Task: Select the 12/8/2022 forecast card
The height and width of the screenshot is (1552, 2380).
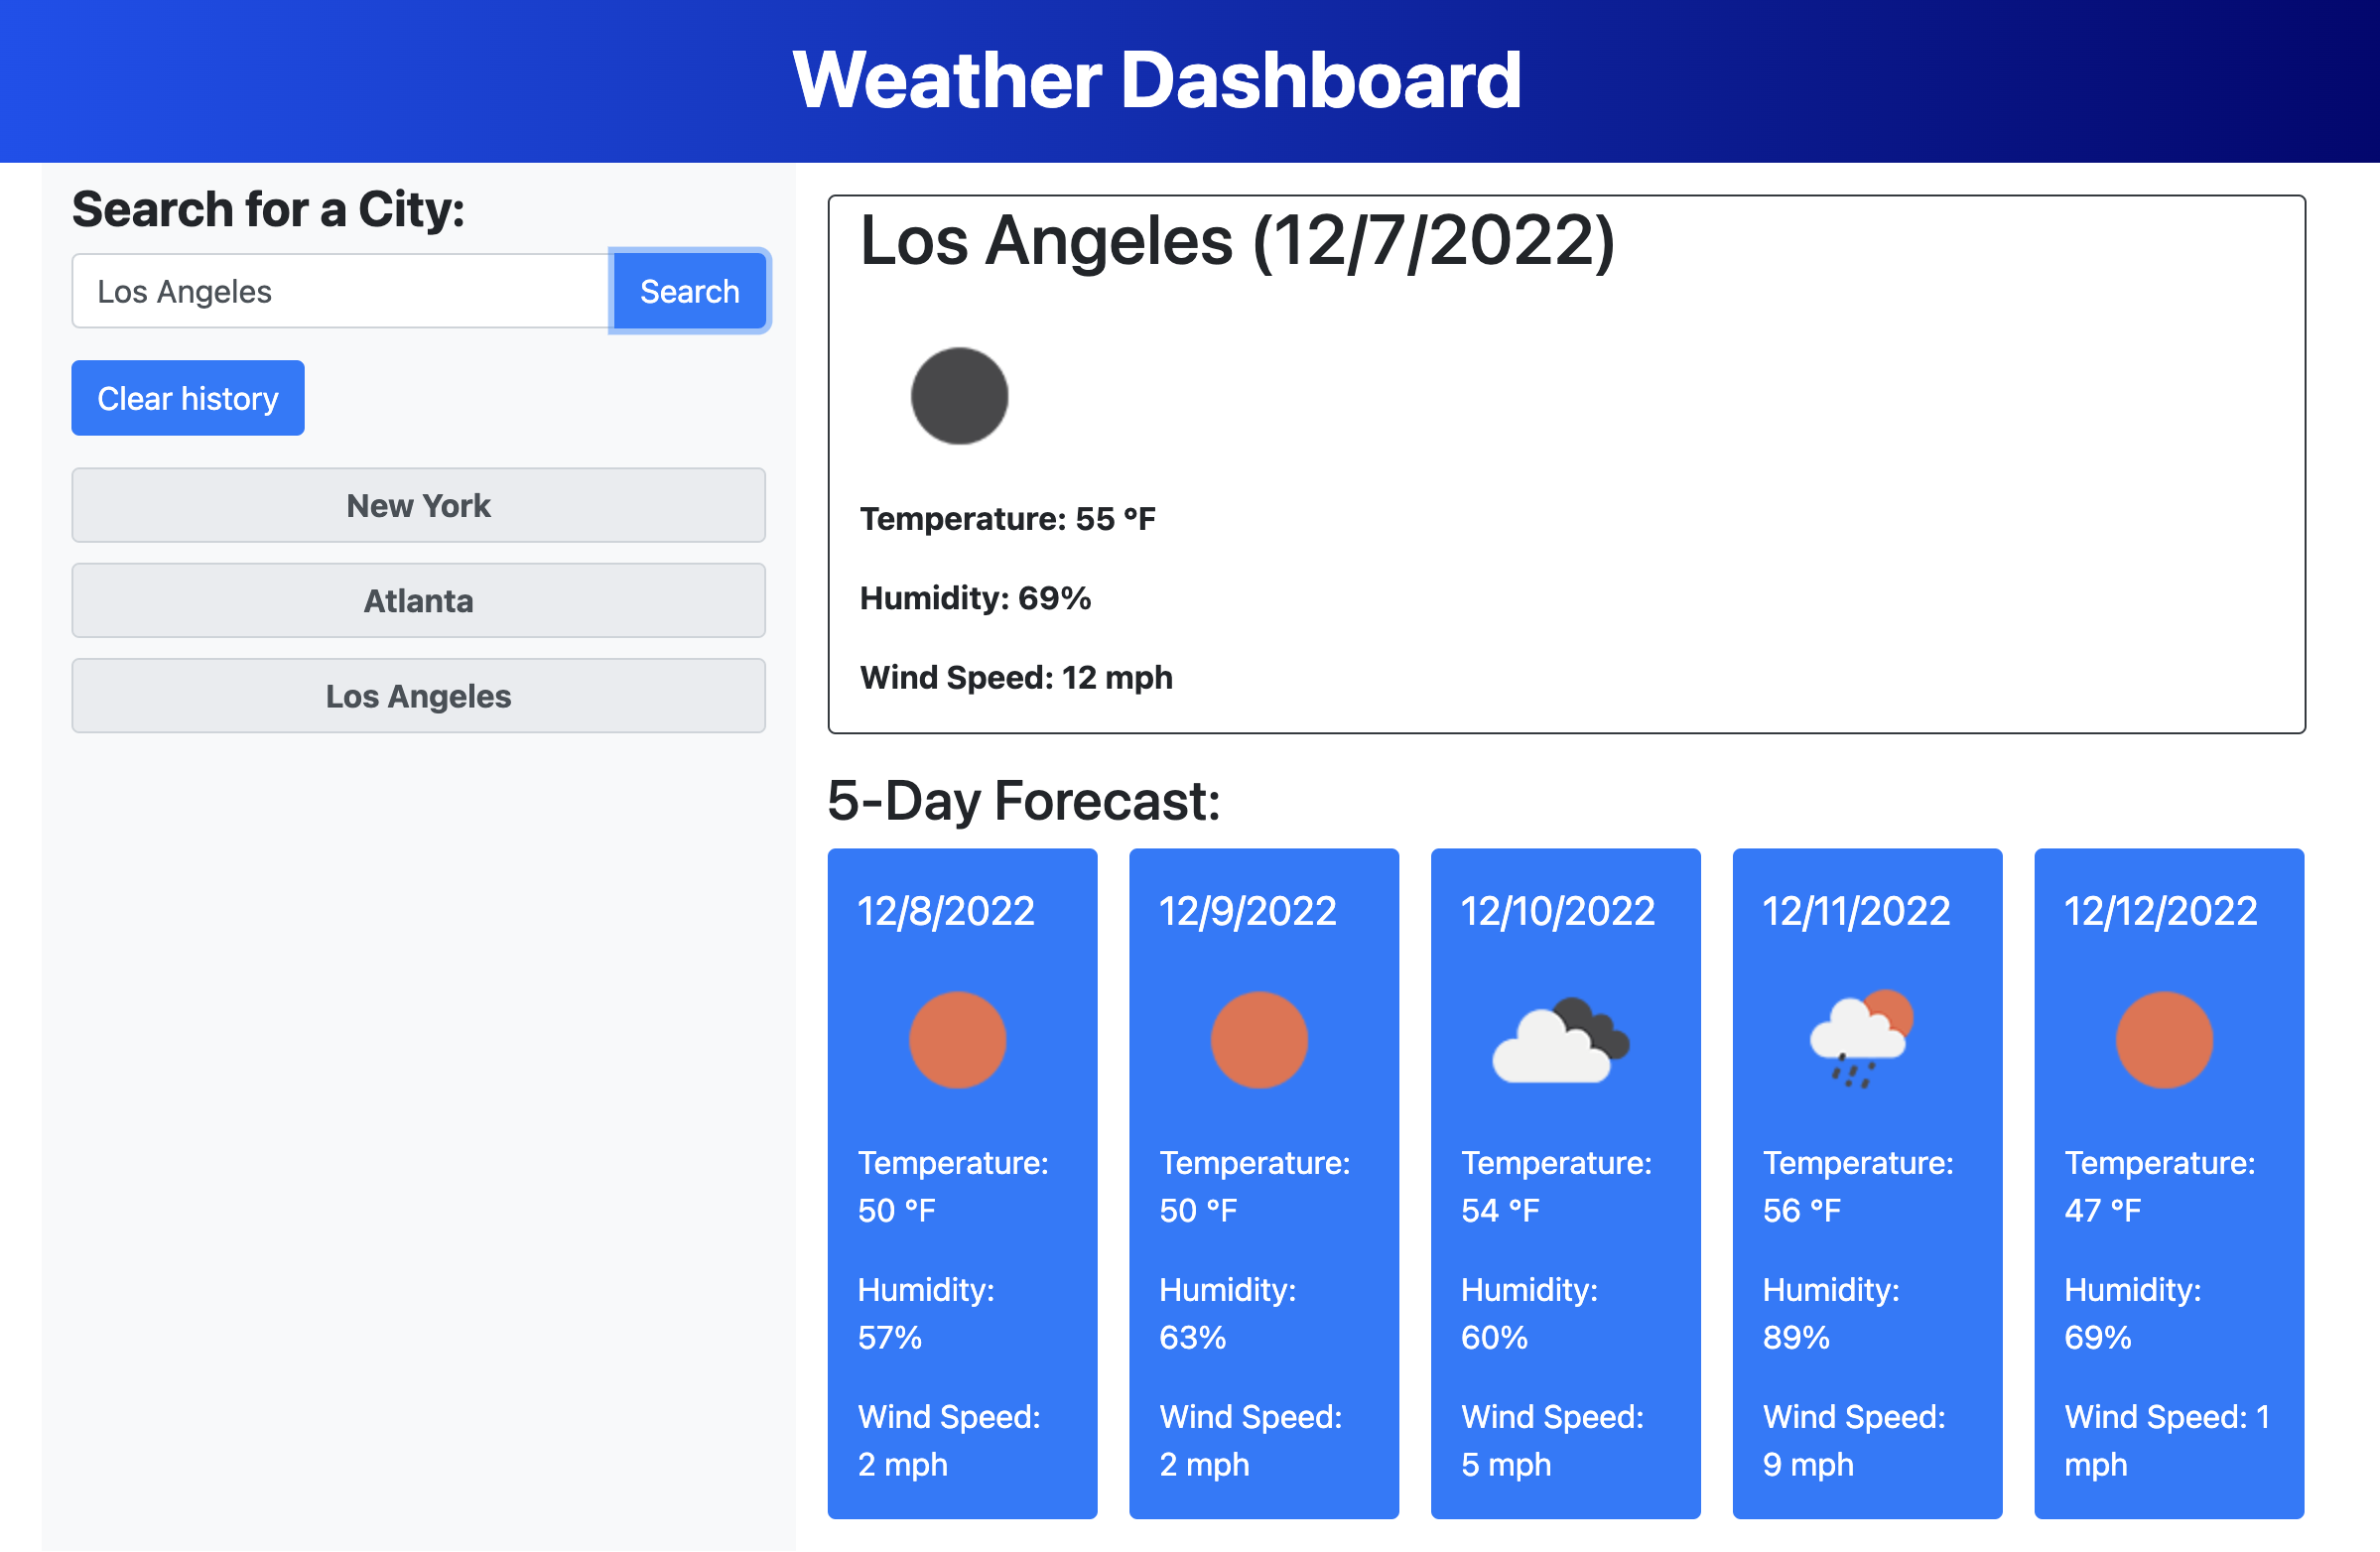Action: [x=960, y=1180]
